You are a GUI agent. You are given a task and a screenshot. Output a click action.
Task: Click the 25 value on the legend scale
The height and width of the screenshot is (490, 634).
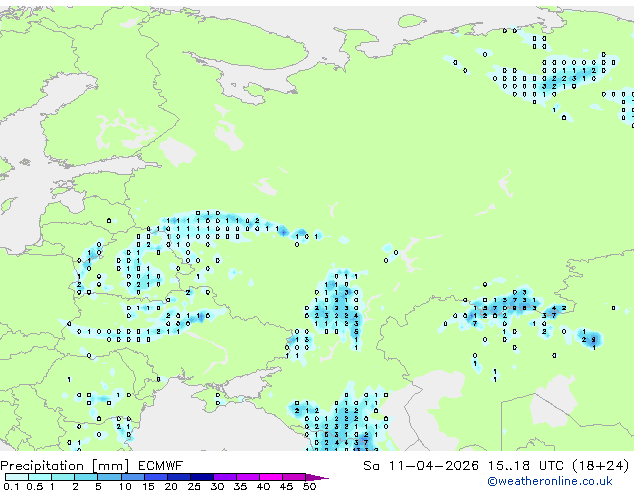pyautogui.click(x=193, y=486)
